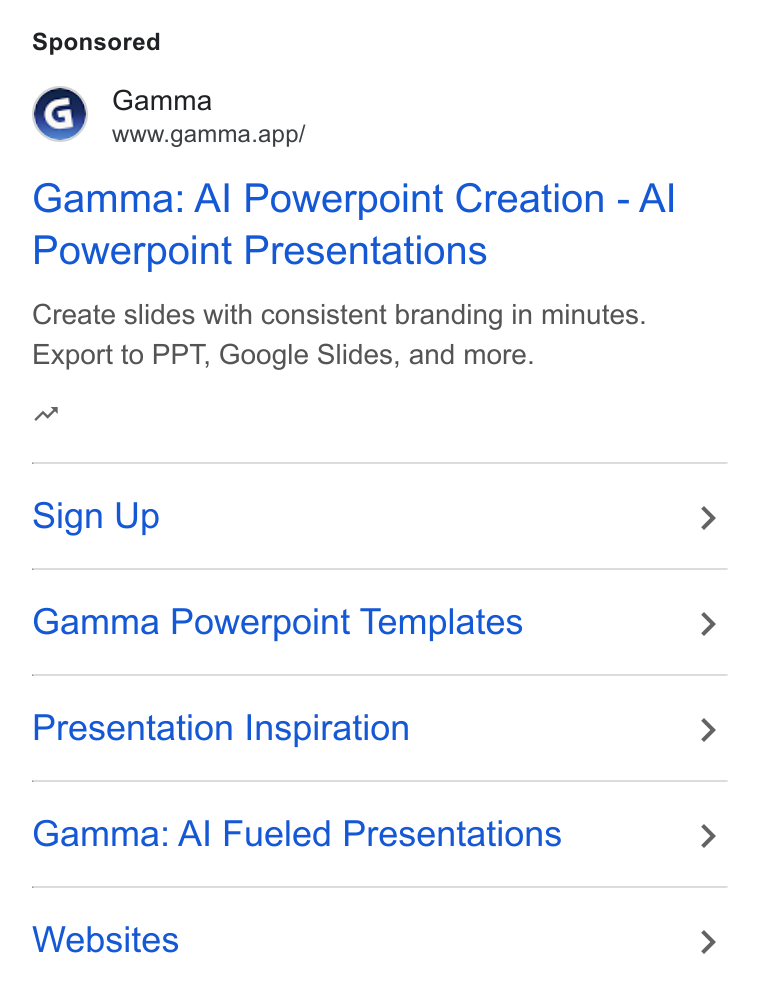Open the Sign Up sitelink
The width and height of the screenshot is (760, 992).
[x=96, y=516]
